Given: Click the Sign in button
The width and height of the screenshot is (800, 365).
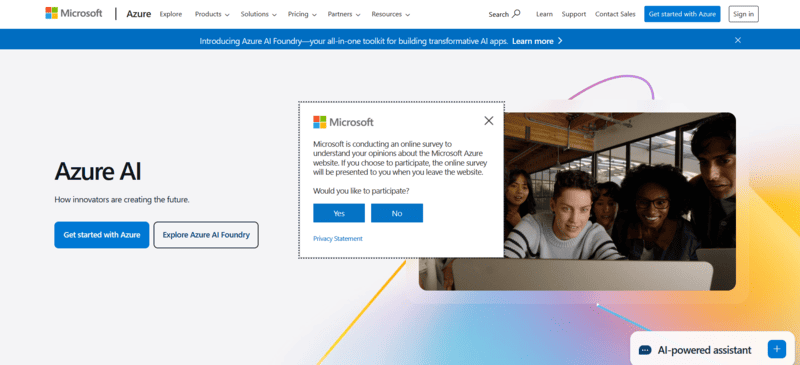Looking at the screenshot, I should (x=743, y=14).
